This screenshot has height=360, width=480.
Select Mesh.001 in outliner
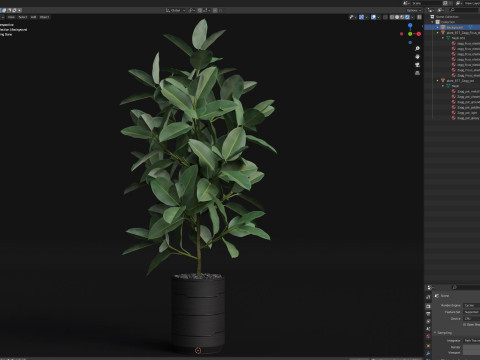tap(458, 38)
